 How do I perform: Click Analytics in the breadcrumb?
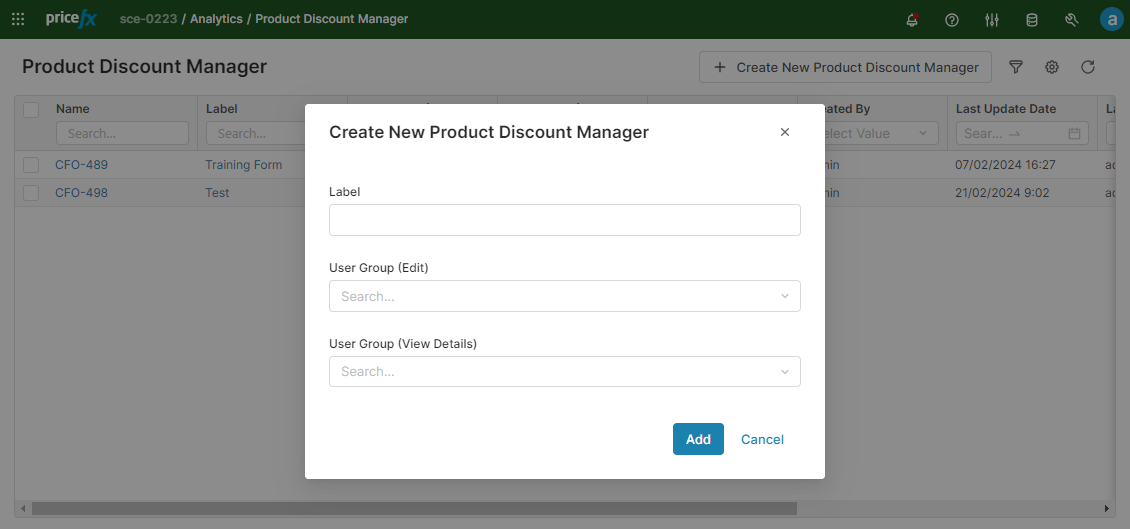pyautogui.click(x=216, y=19)
